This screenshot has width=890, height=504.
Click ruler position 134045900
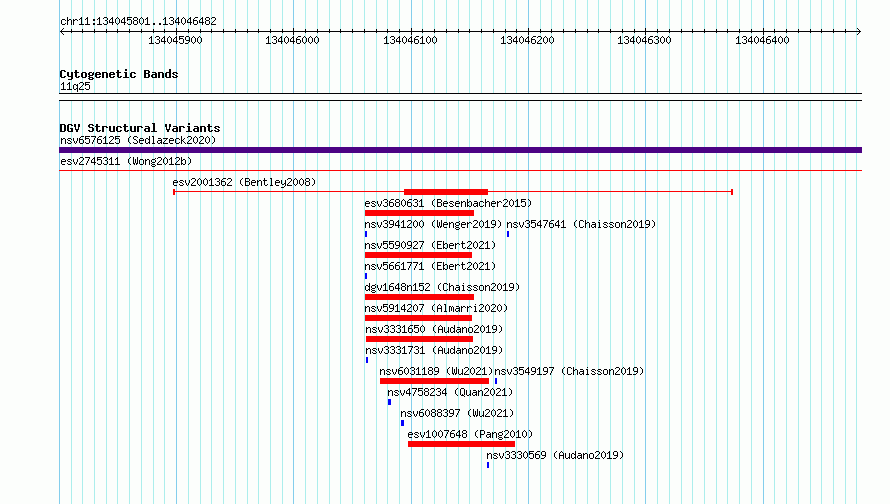[175, 40]
